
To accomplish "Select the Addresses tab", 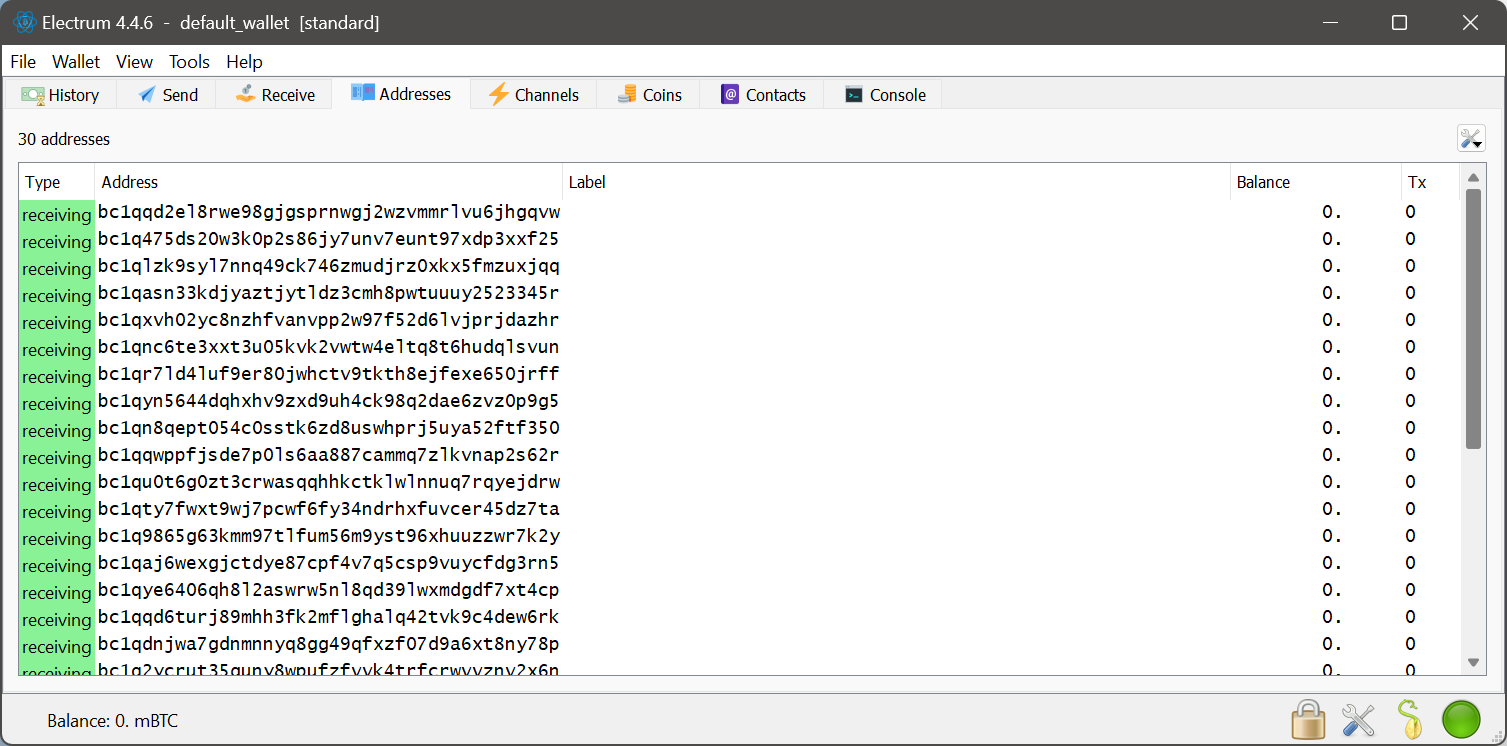I will pyautogui.click(x=401, y=94).
